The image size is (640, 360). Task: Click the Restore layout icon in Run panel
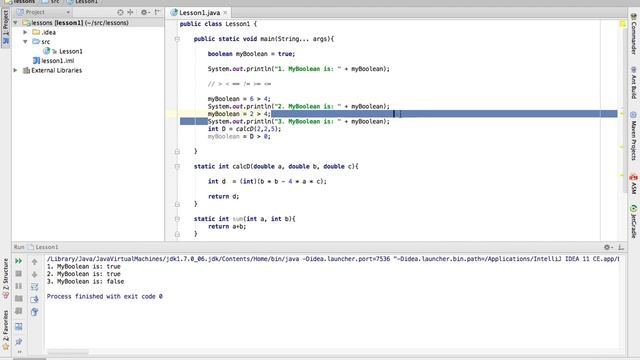tap(18, 327)
